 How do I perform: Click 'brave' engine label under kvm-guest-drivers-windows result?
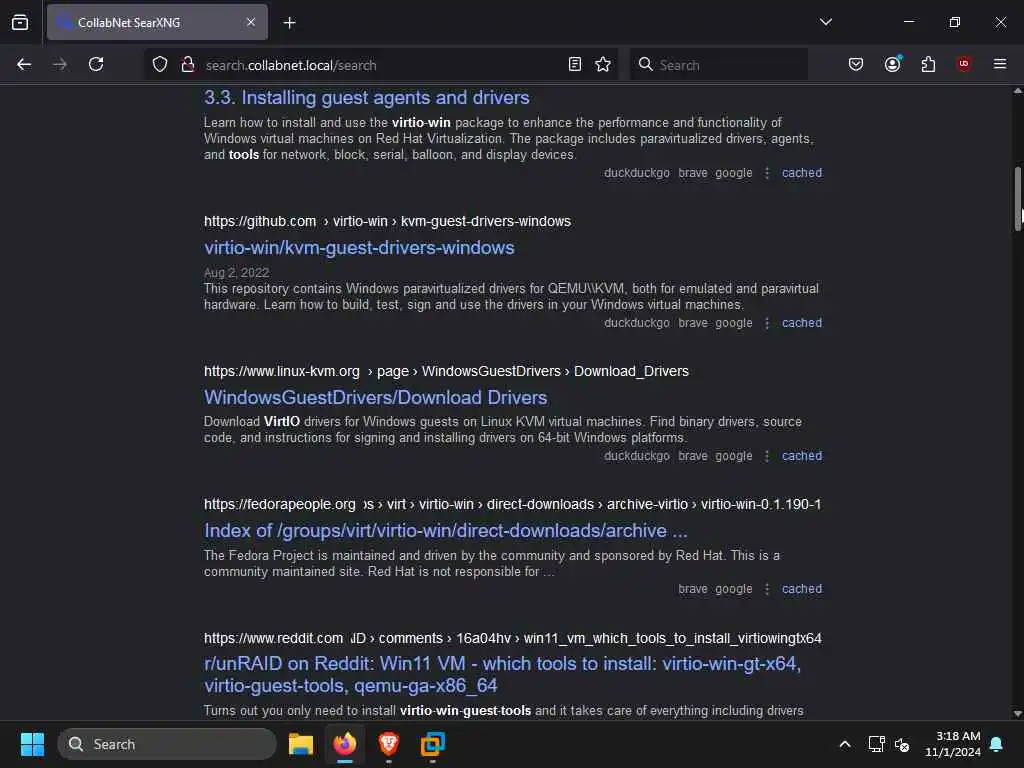pos(693,323)
